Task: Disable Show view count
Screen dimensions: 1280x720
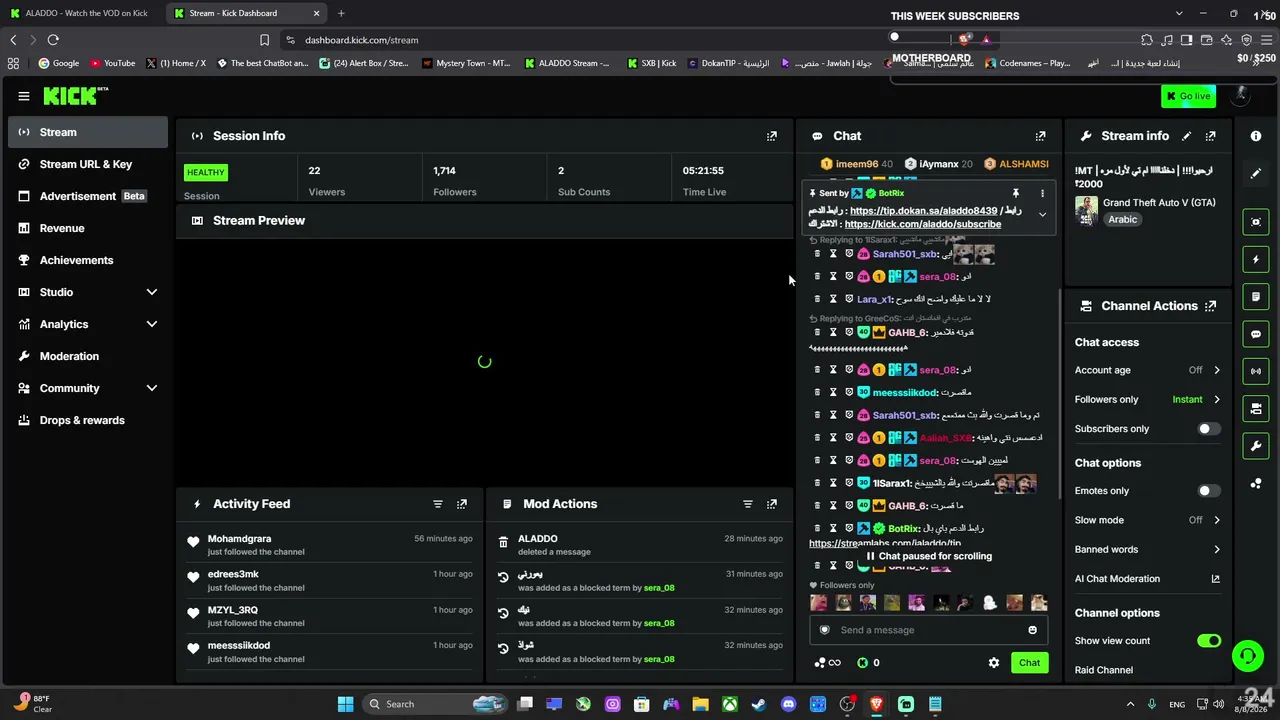Action: point(1209,641)
